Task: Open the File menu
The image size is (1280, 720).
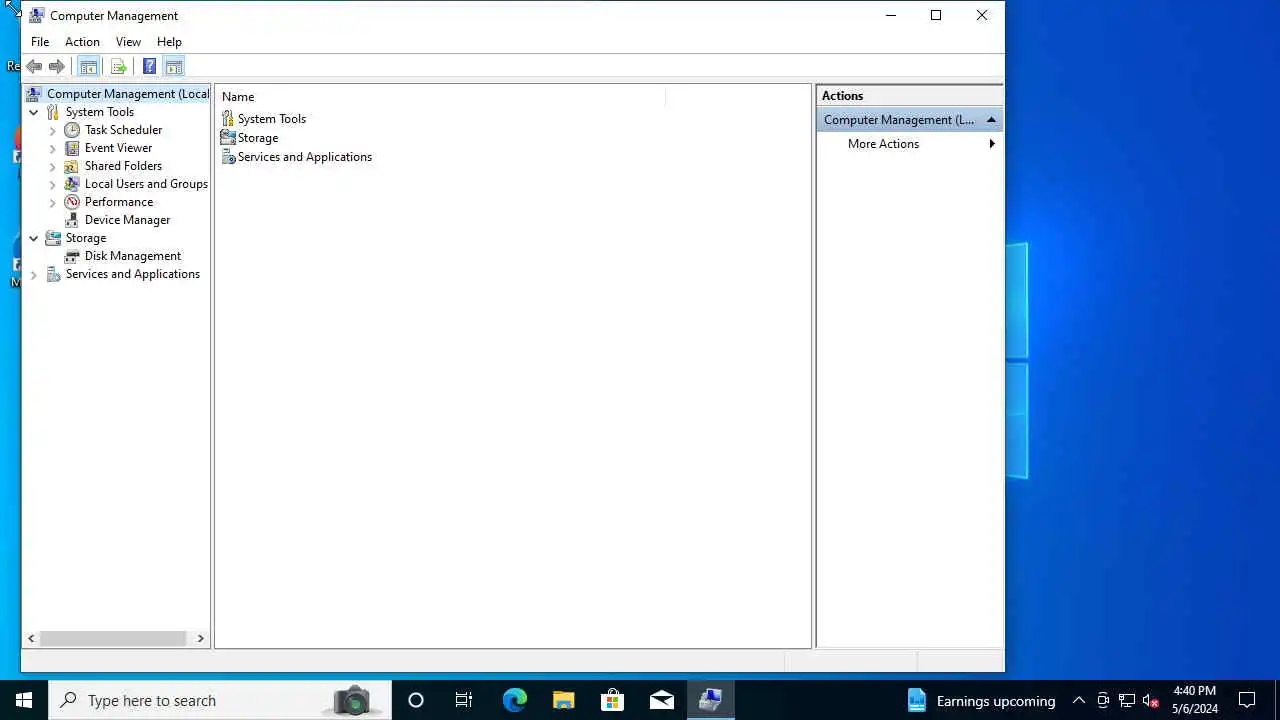Action: pyautogui.click(x=40, y=42)
